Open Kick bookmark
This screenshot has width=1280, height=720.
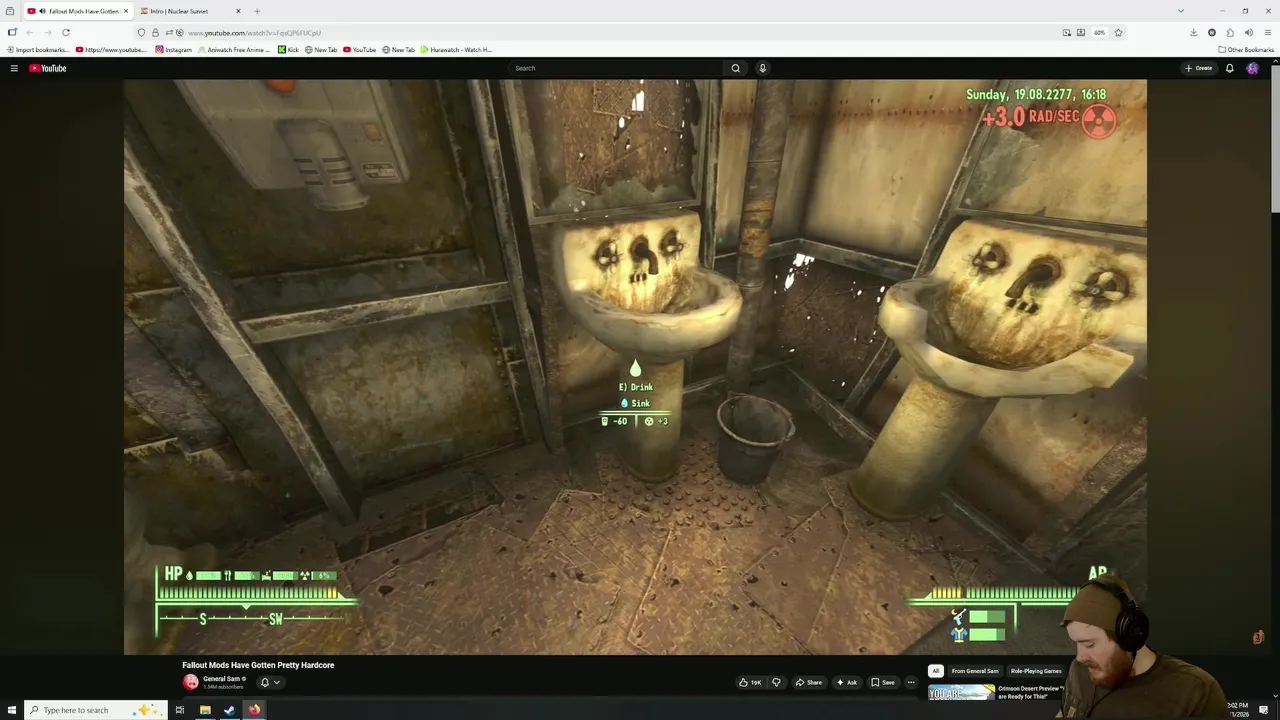point(288,49)
